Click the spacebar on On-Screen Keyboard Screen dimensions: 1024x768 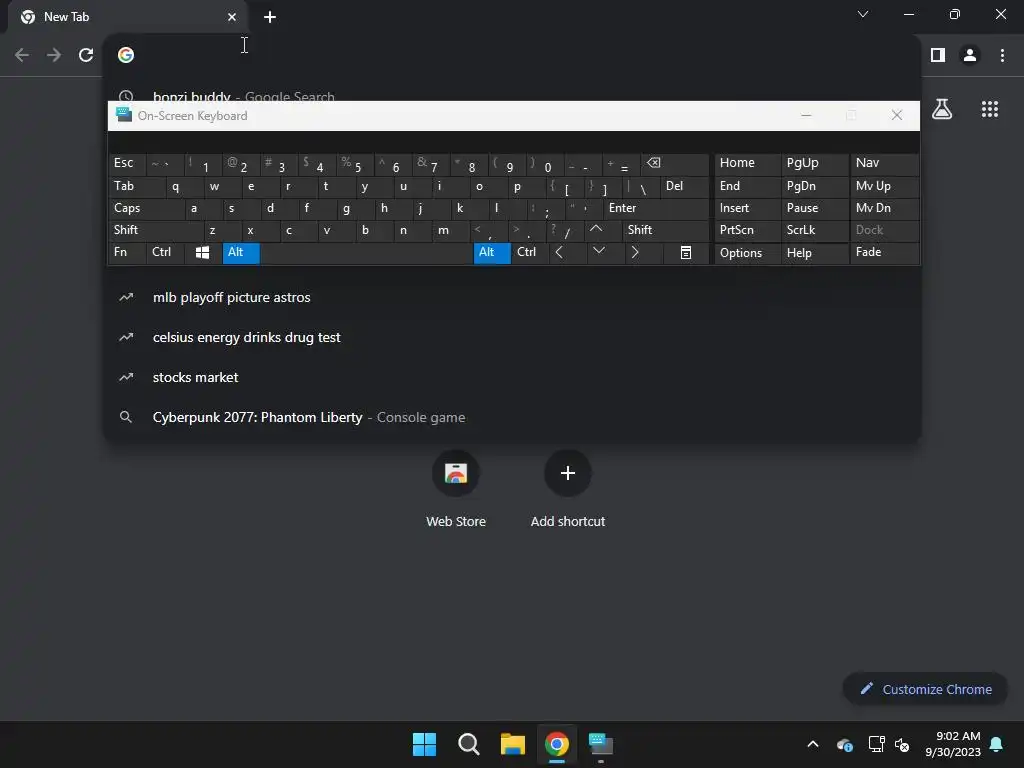coord(366,253)
